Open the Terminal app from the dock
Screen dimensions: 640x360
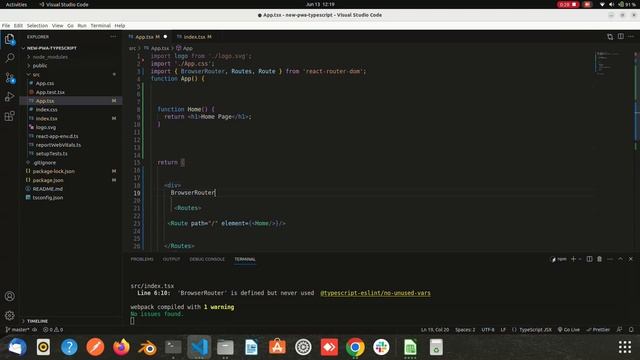(x=173, y=347)
